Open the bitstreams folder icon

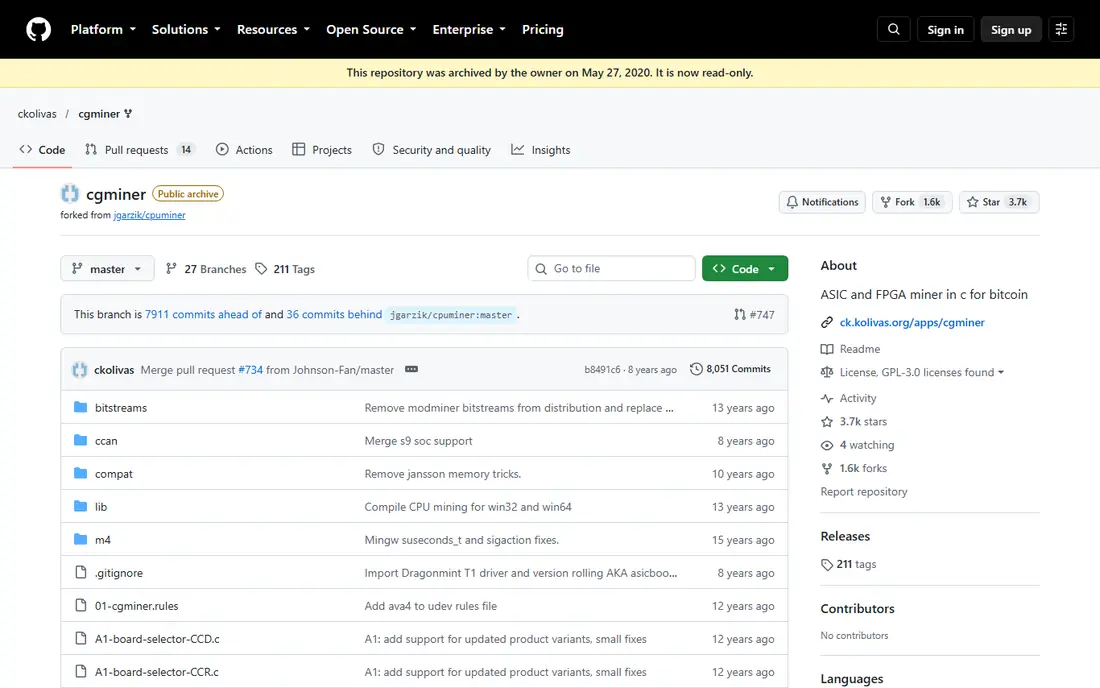tap(81, 407)
